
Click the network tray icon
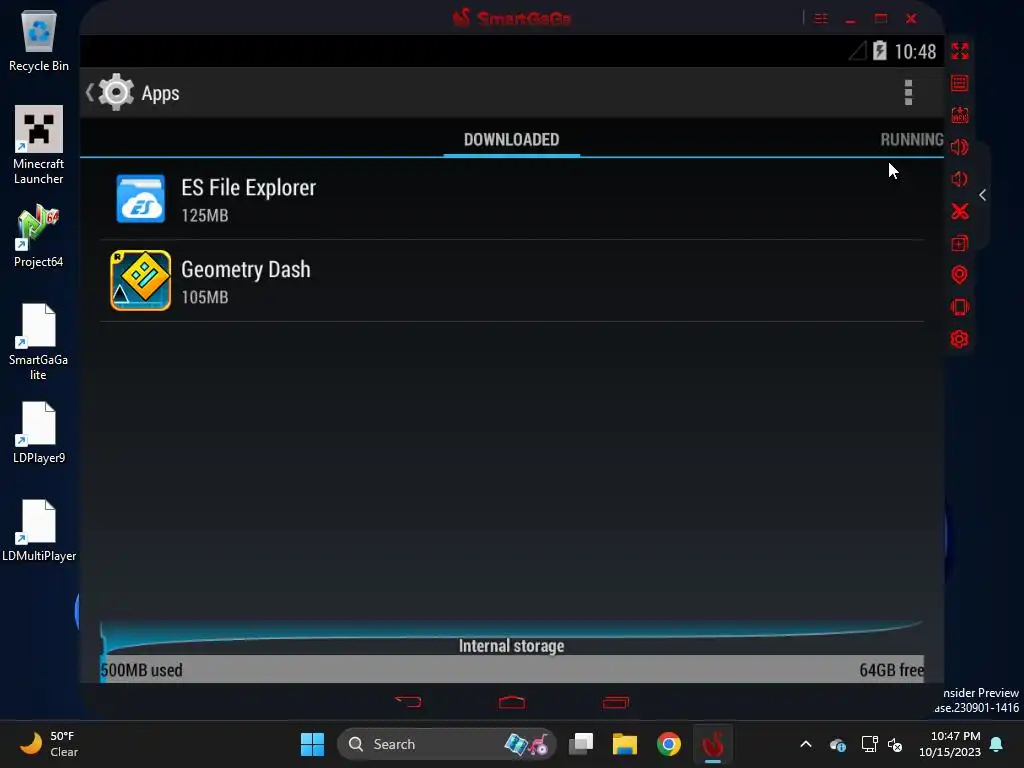click(x=869, y=744)
